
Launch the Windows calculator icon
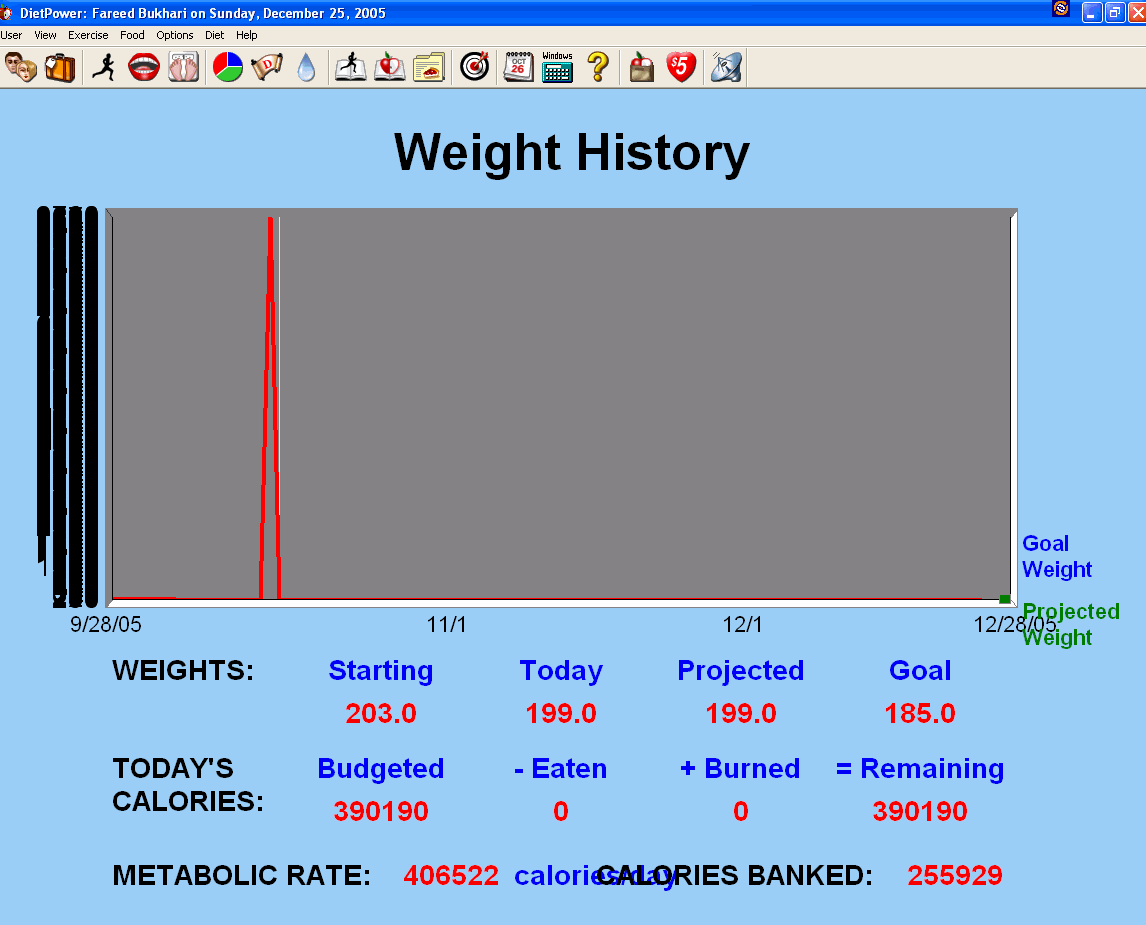coord(558,67)
